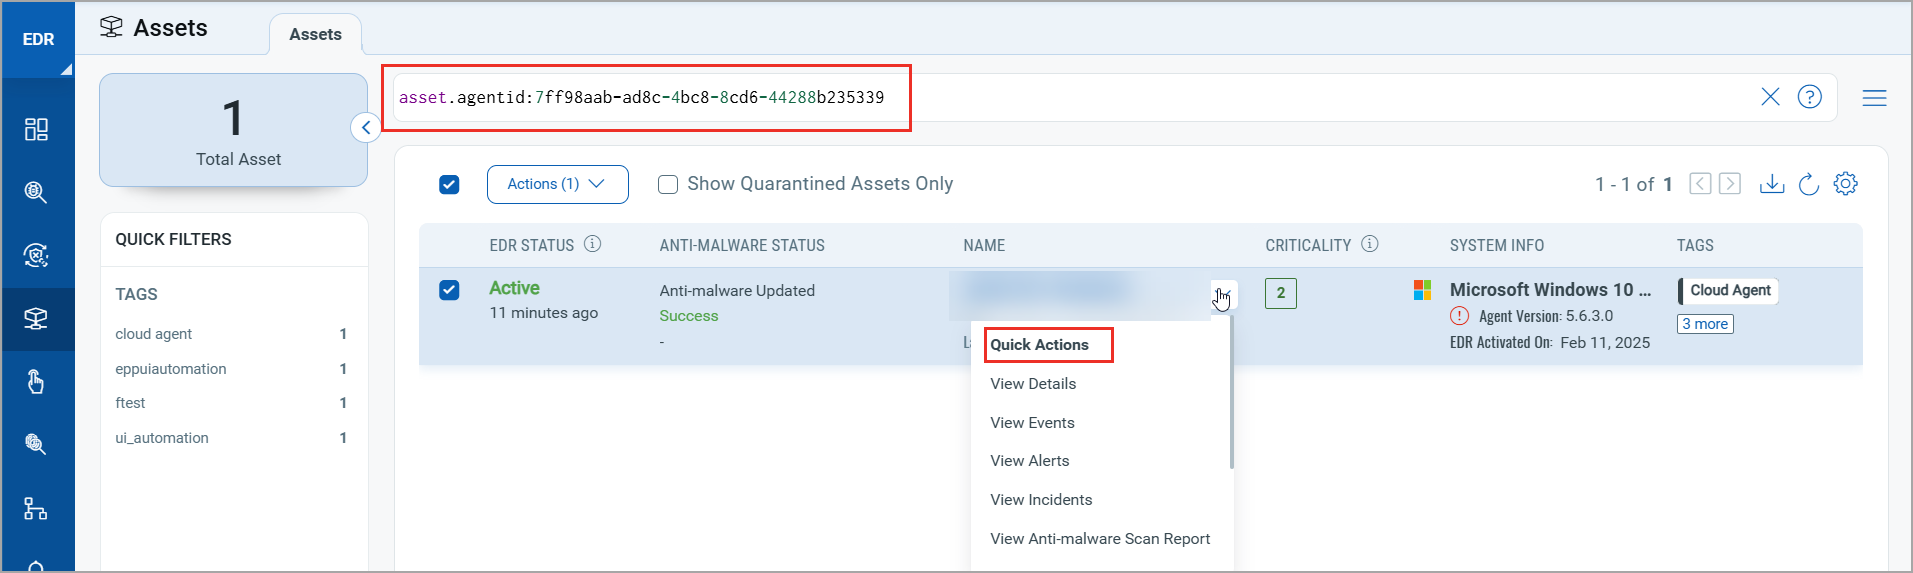Click the ANTI-MALWARE STATUS column header
1913x573 pixels.
click(742, 245)
